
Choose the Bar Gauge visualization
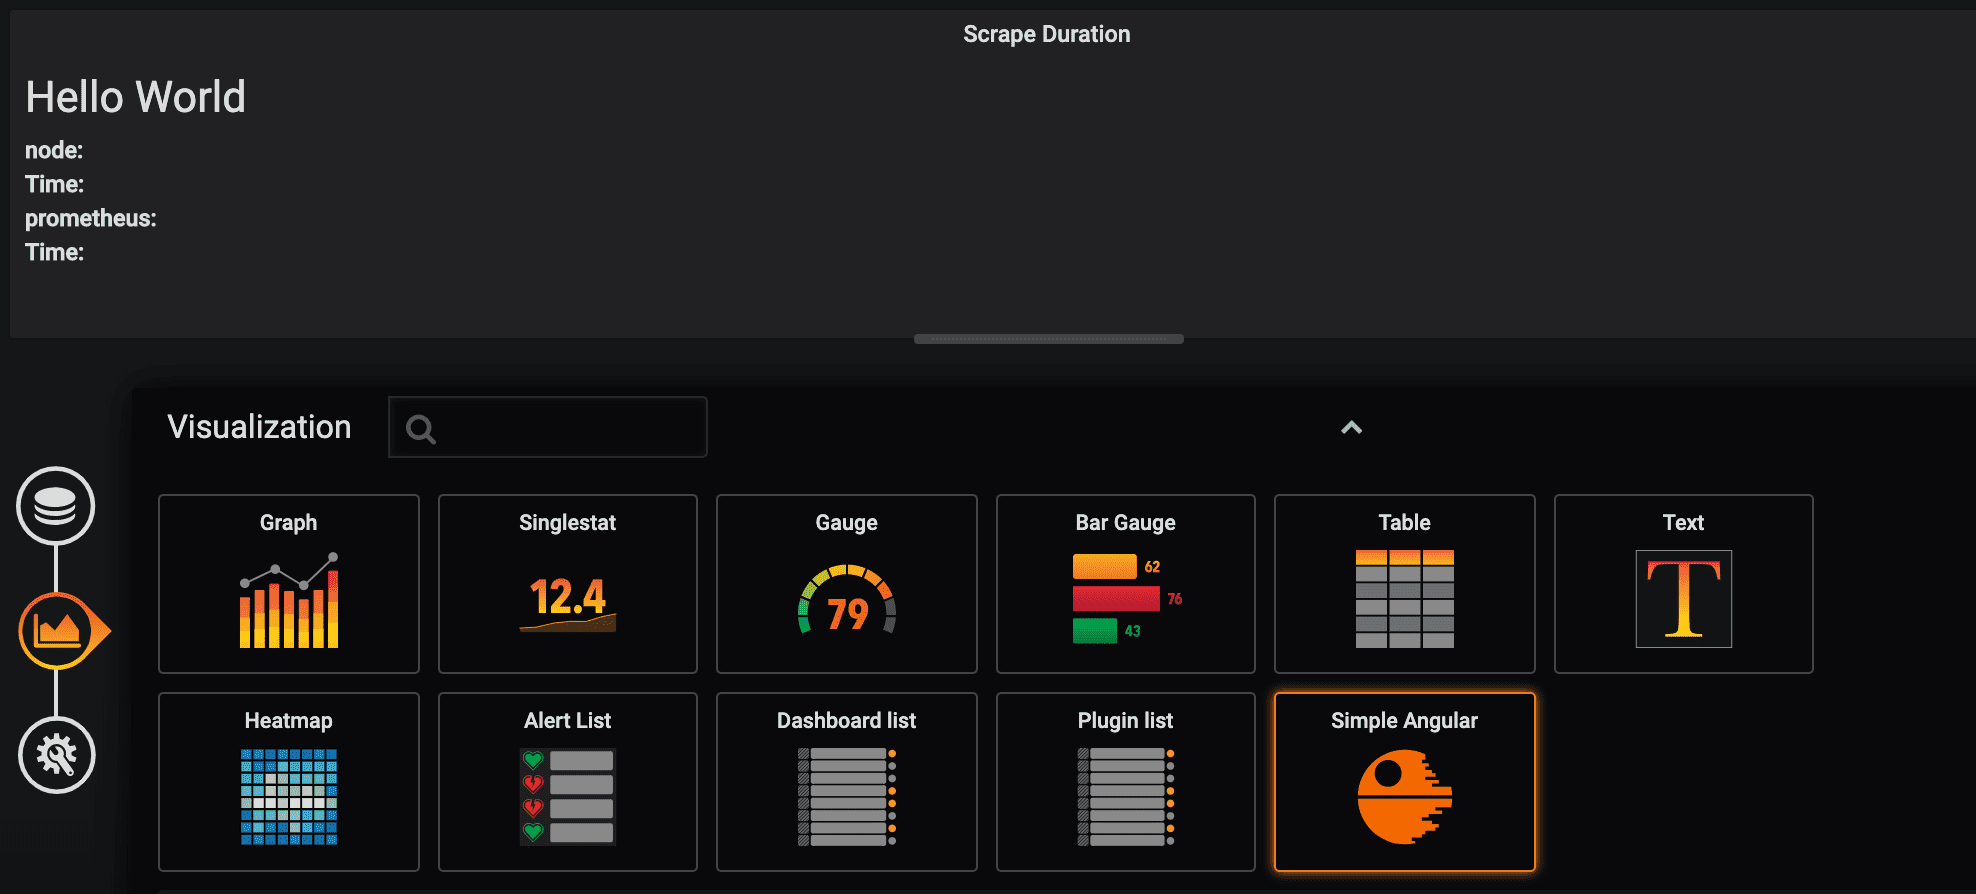pos(1125,584)
